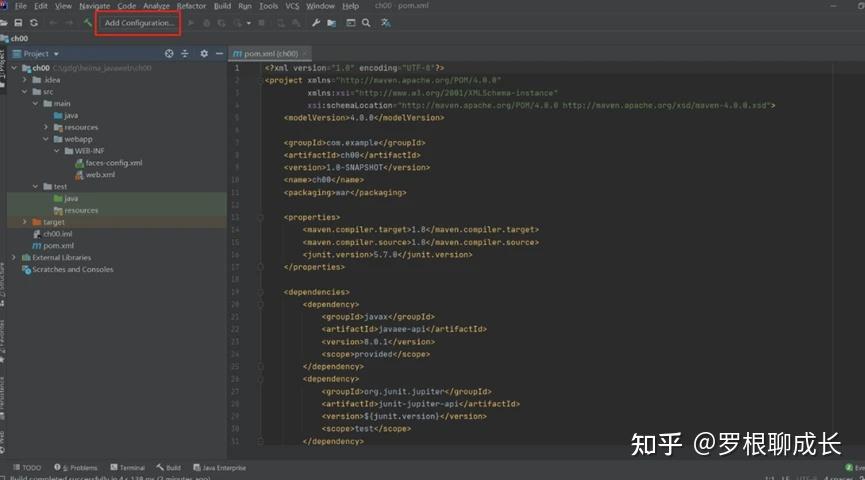Click the Run Anything toolbar icon
865x480 pixels.
pyautogui.click(x=350, y=23)
